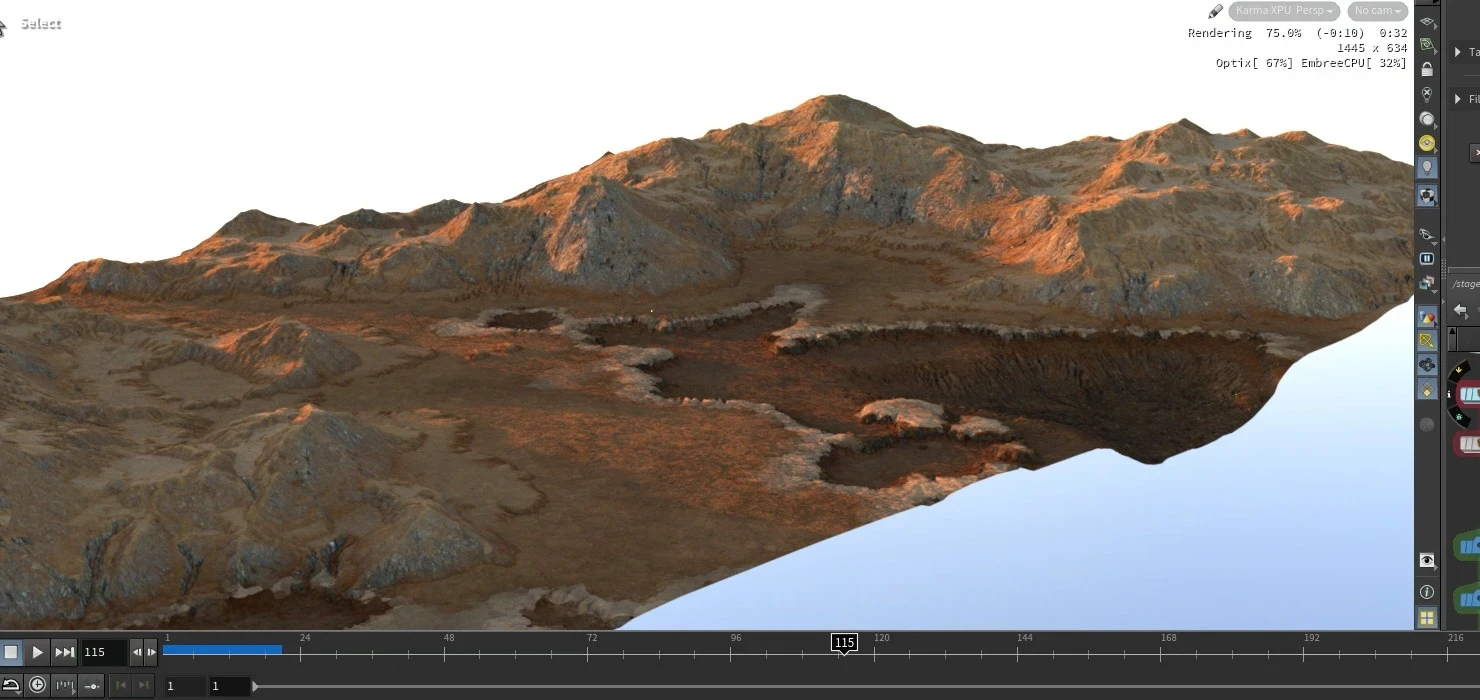Select the pencil annotation icon above viewport
Image resolution: width=1480 pixels, height=700 pixels.
[1215, 10]
